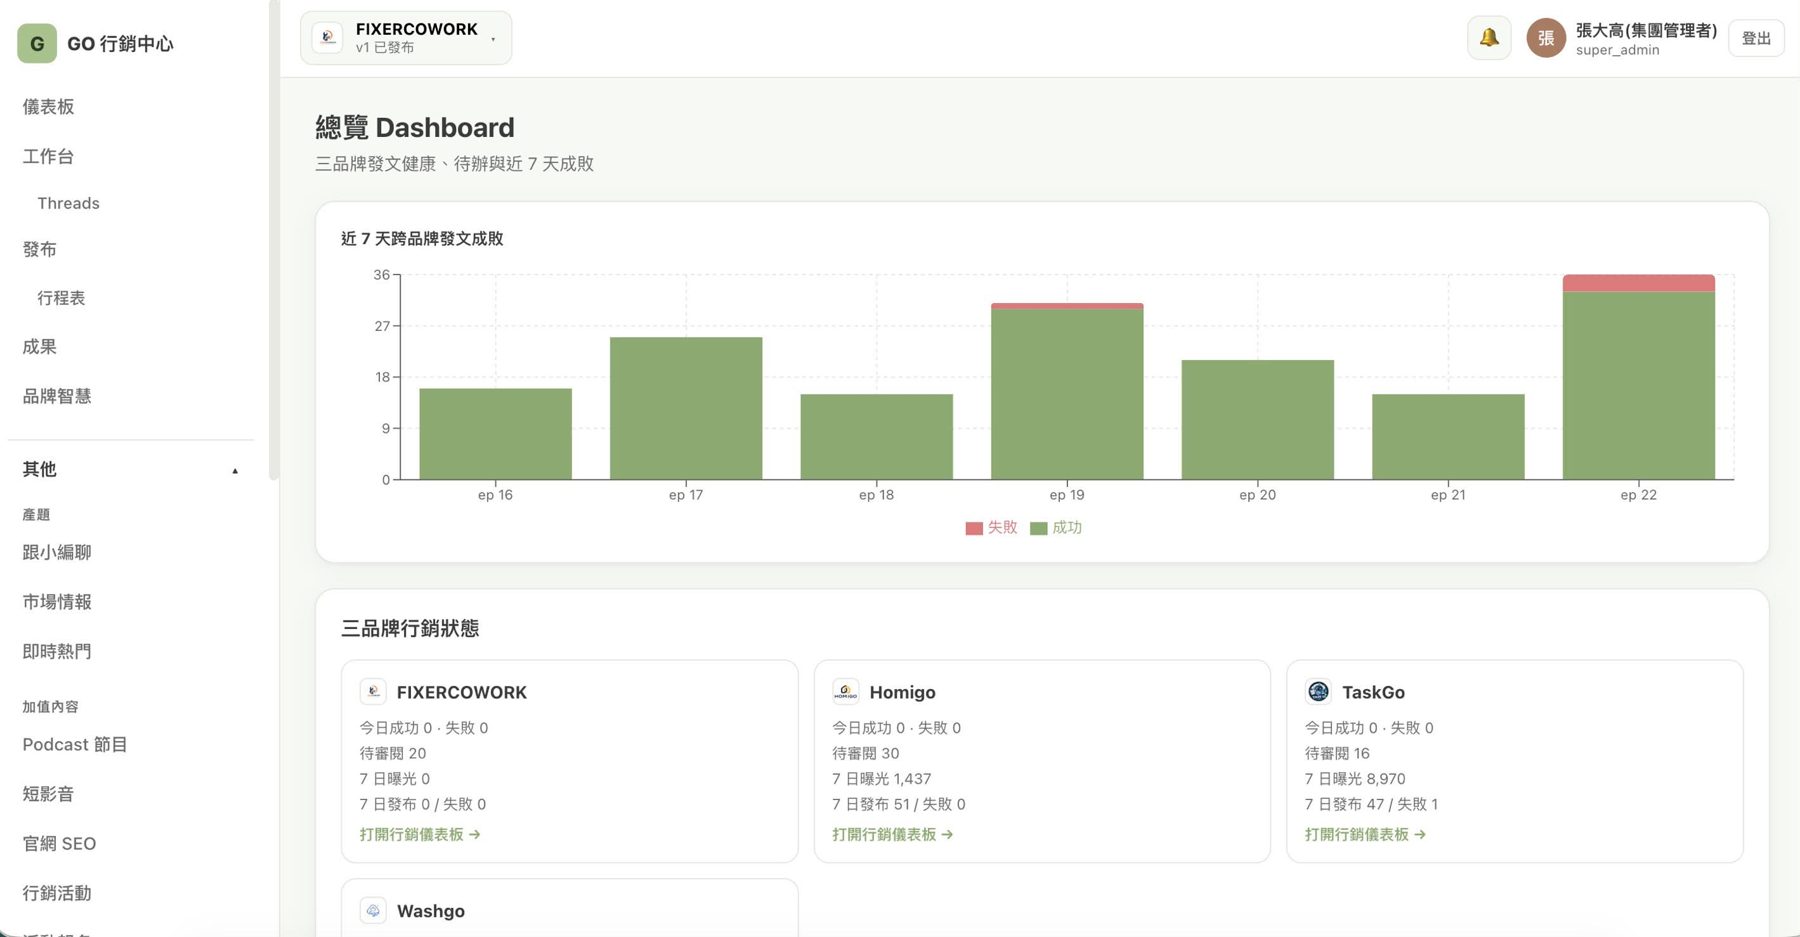Open Homigo 打開行銷儀表板 link
1800x937 pixels.
[893, 834]
